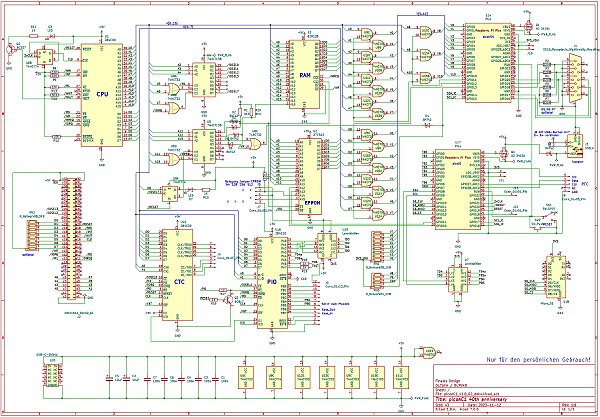Select the RAM chip symbol
Viewport: 600px width, 417px height.
(304, 74)
